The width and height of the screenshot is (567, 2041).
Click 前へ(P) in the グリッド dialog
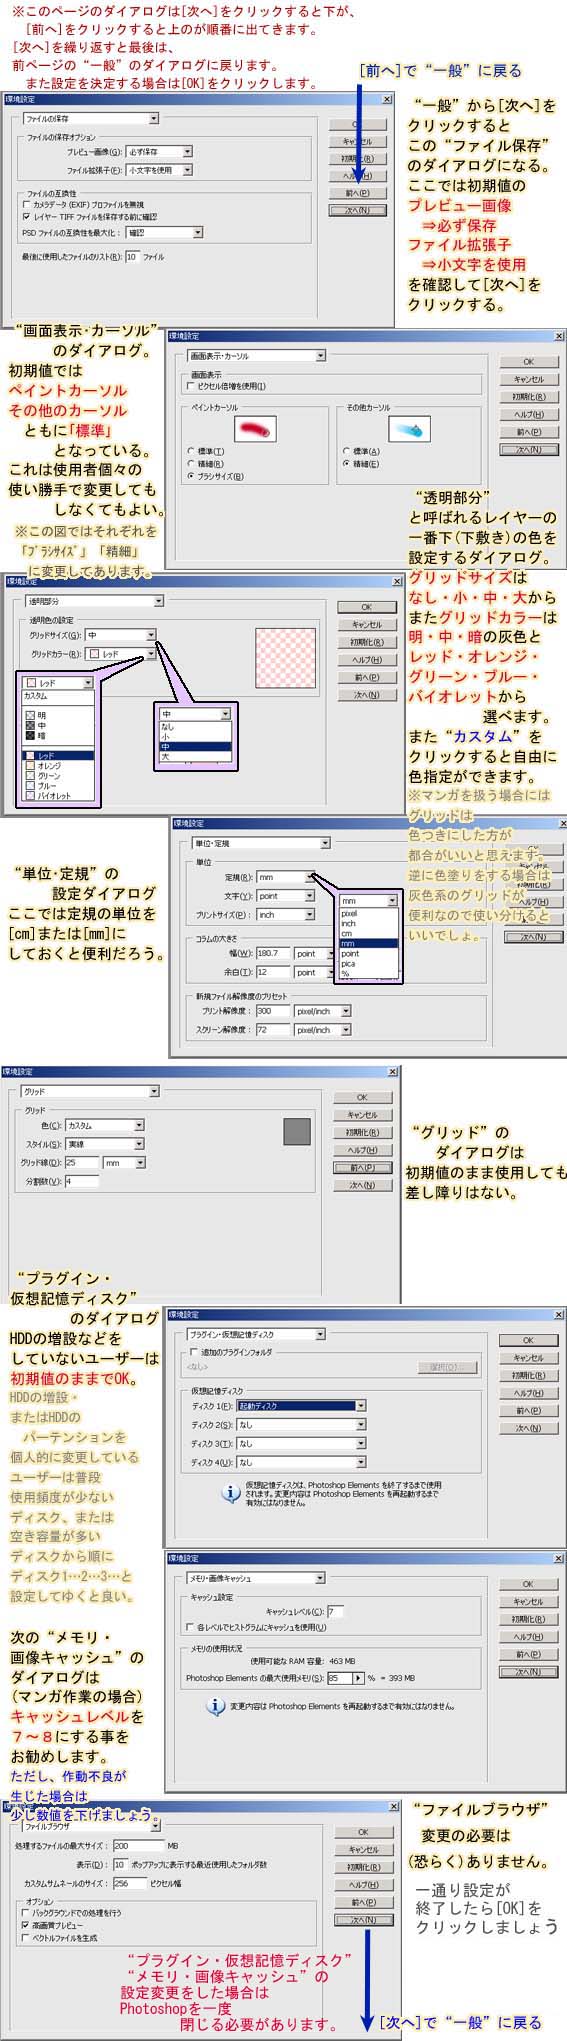pos(362,1167)
